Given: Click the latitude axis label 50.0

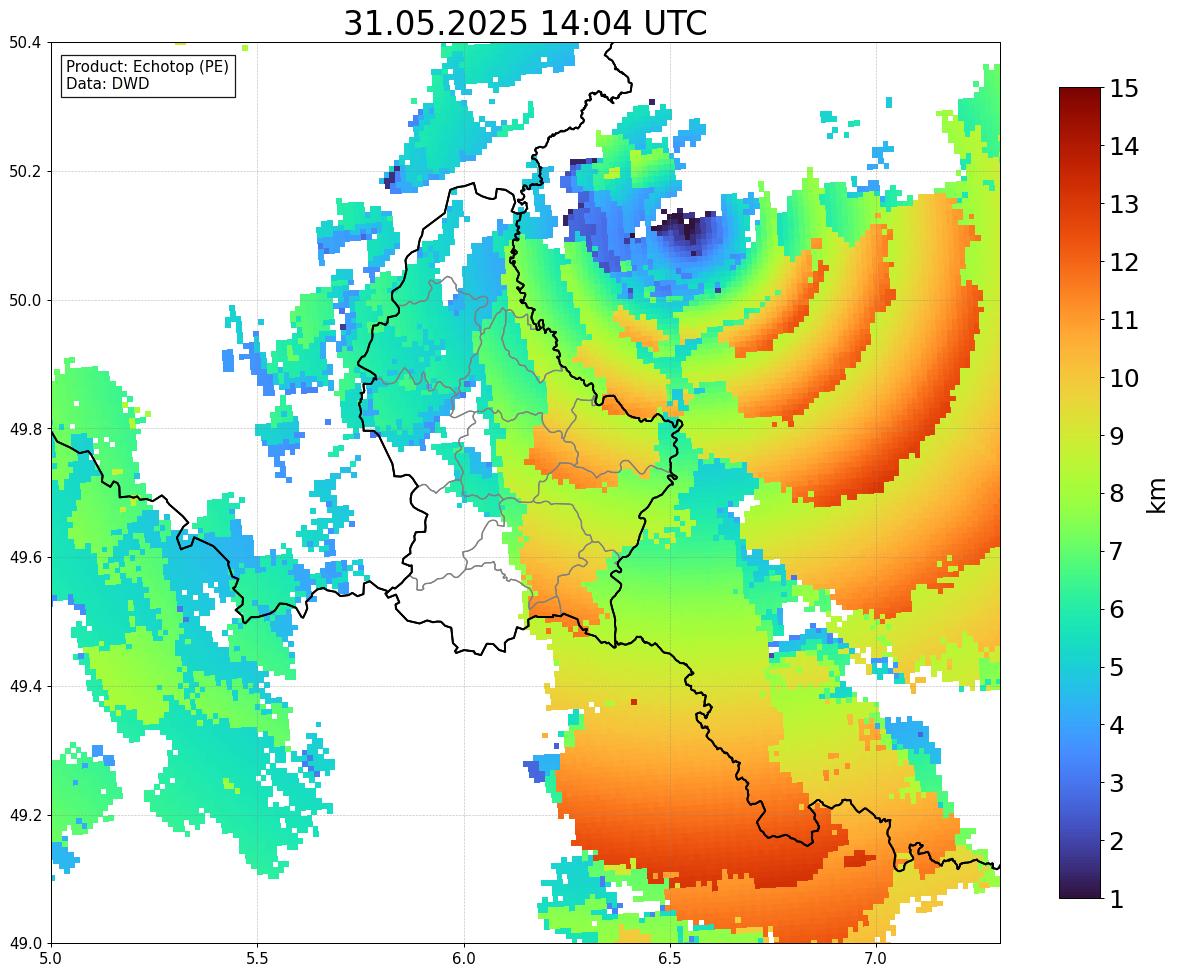Looking at the screenshot, I should (25, 301).
